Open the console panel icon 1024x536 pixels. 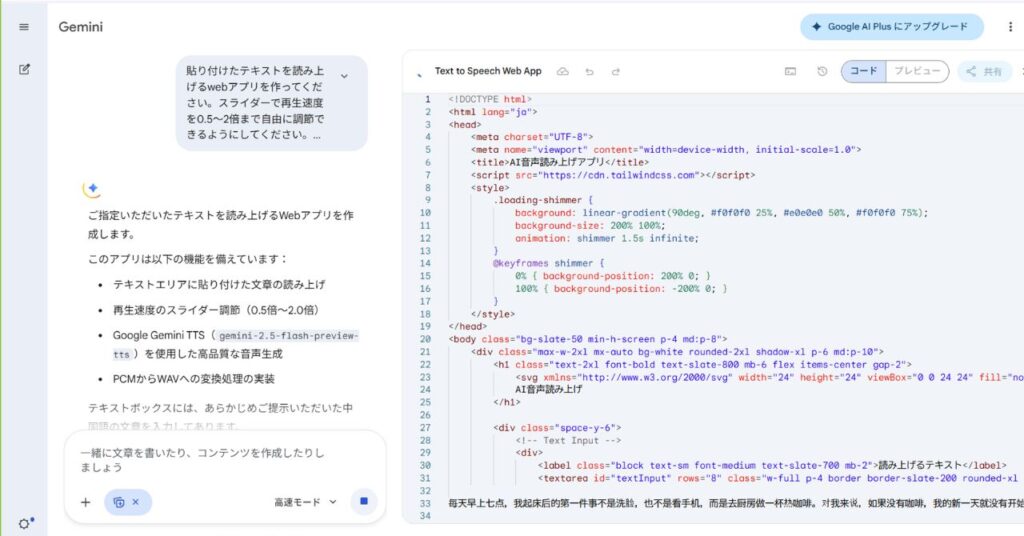(790, 71)
